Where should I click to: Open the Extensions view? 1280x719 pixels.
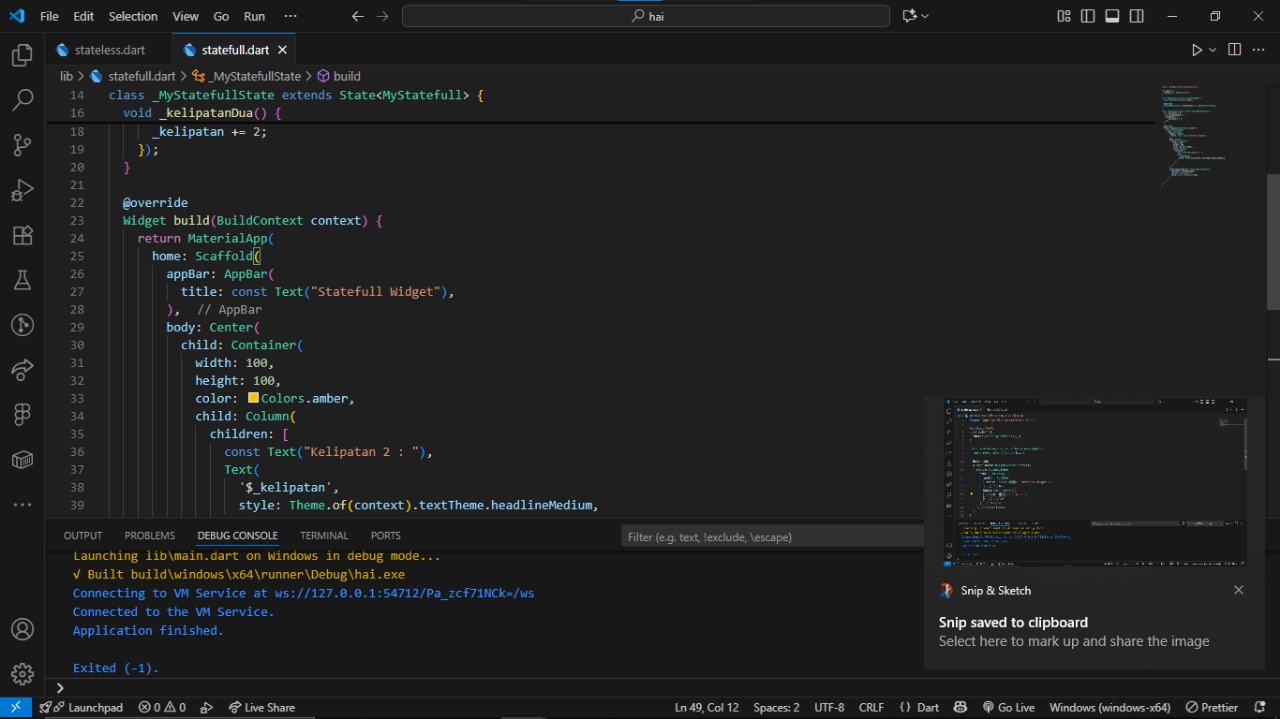[x=22, y=236]
